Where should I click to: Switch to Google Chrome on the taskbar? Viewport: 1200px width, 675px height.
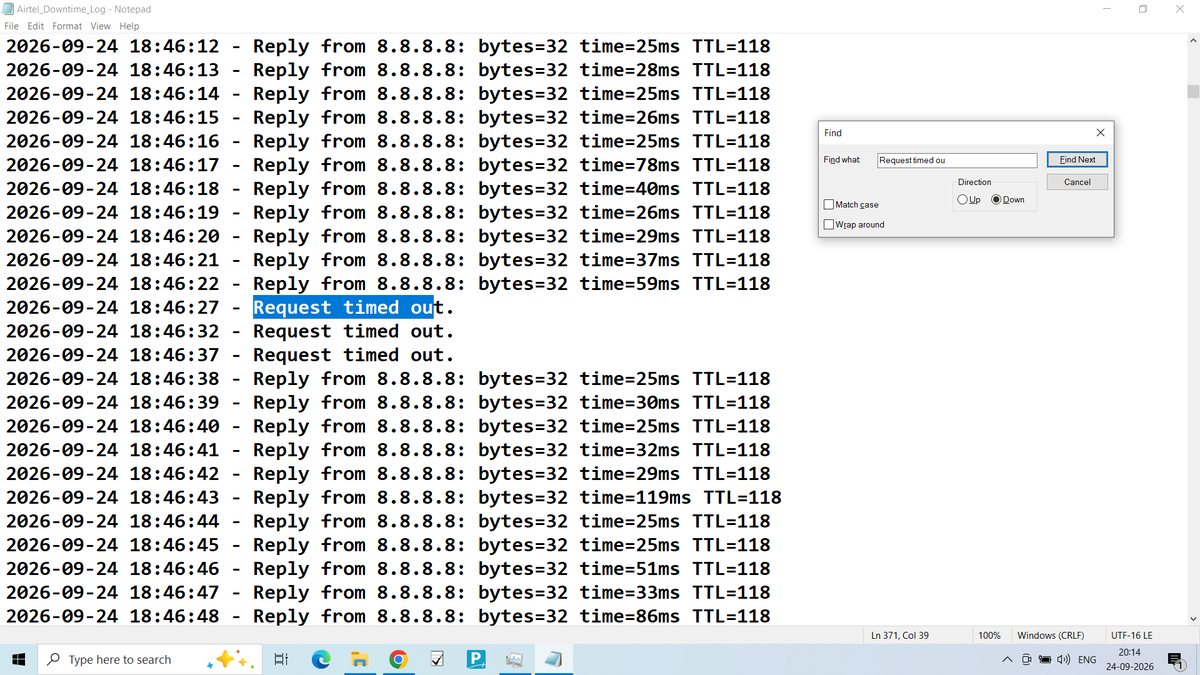[x=398, y=659]
